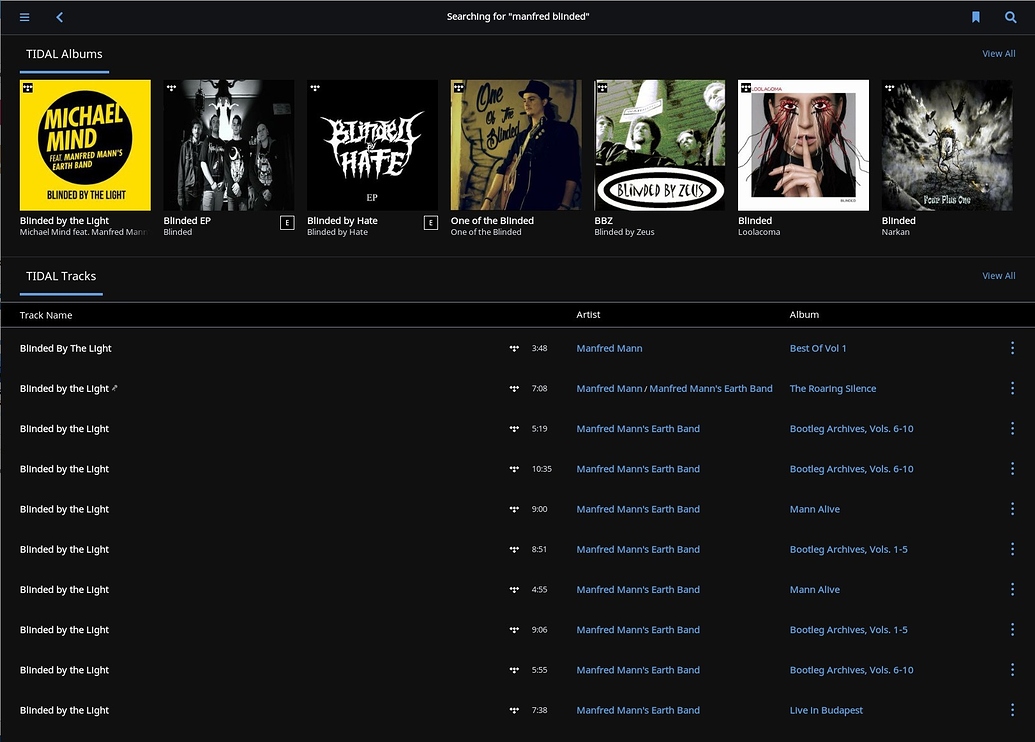This screenshot has height=742, width=1035.
Task: Open the Blinded EP album cover
Action: pos(228,145)
